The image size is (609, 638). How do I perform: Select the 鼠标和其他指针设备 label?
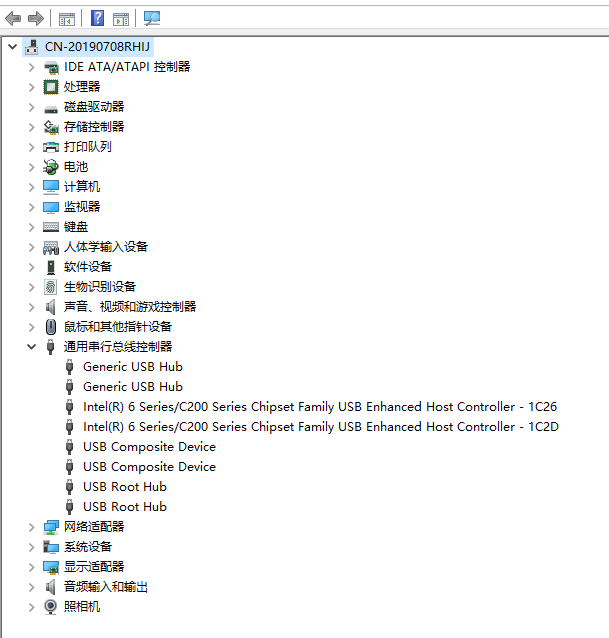coord(118,327)
